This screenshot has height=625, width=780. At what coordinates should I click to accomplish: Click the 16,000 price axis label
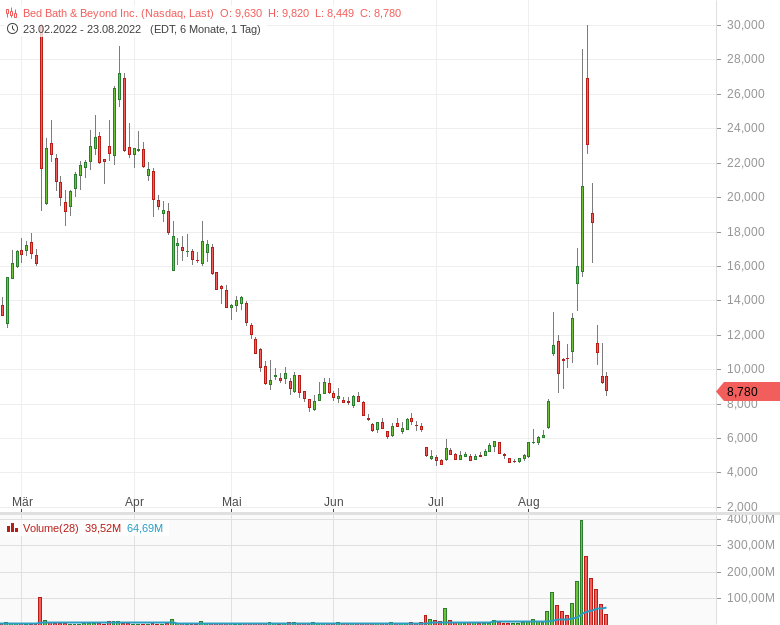point(746,266)
